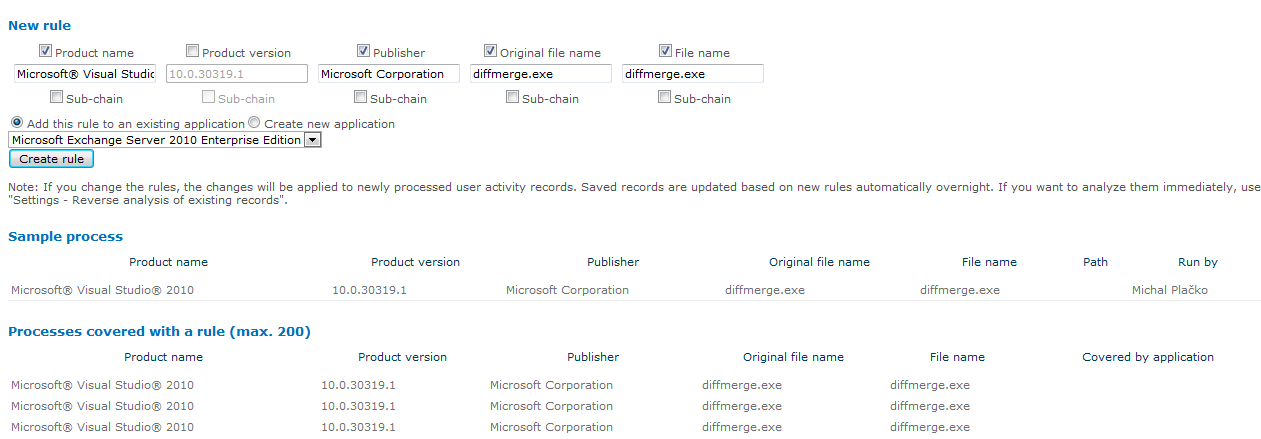The image size is (1261, 439).
Task: Click Microsoft® Visual Studio® 2010 in Sample process row
Action: coord(102,290)
